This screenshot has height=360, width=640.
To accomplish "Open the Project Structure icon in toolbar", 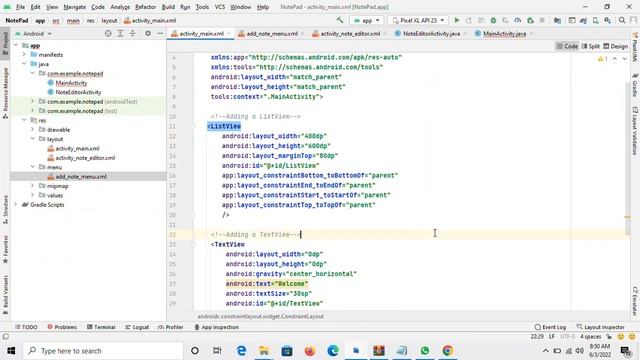I will [x=557, y=20].
